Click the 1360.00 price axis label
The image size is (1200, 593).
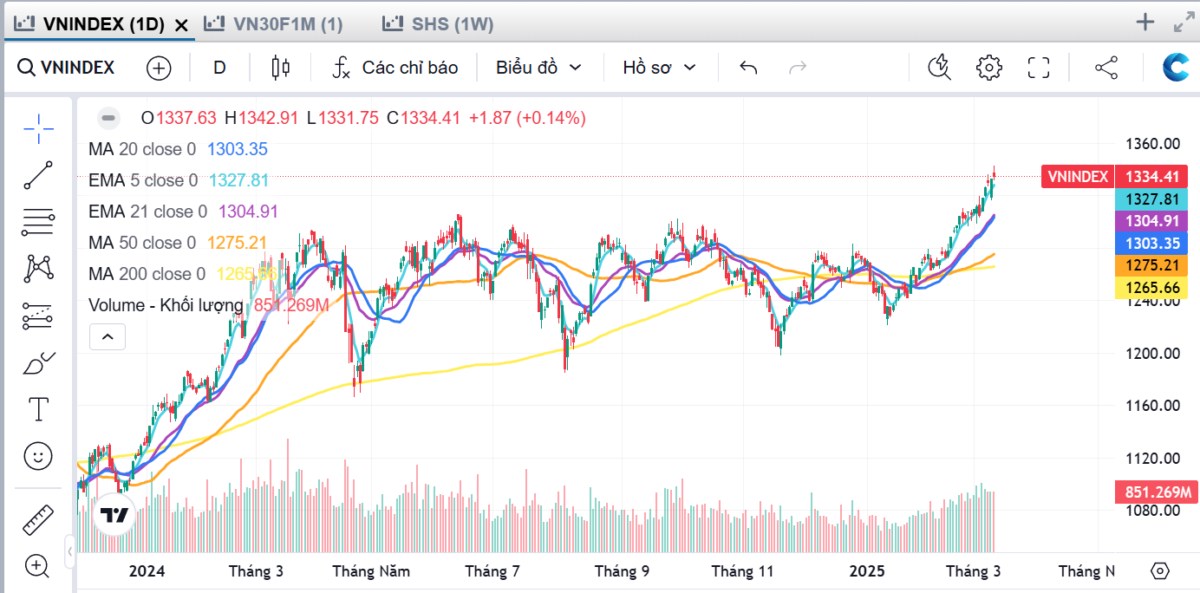click(x=1153, y=144)
